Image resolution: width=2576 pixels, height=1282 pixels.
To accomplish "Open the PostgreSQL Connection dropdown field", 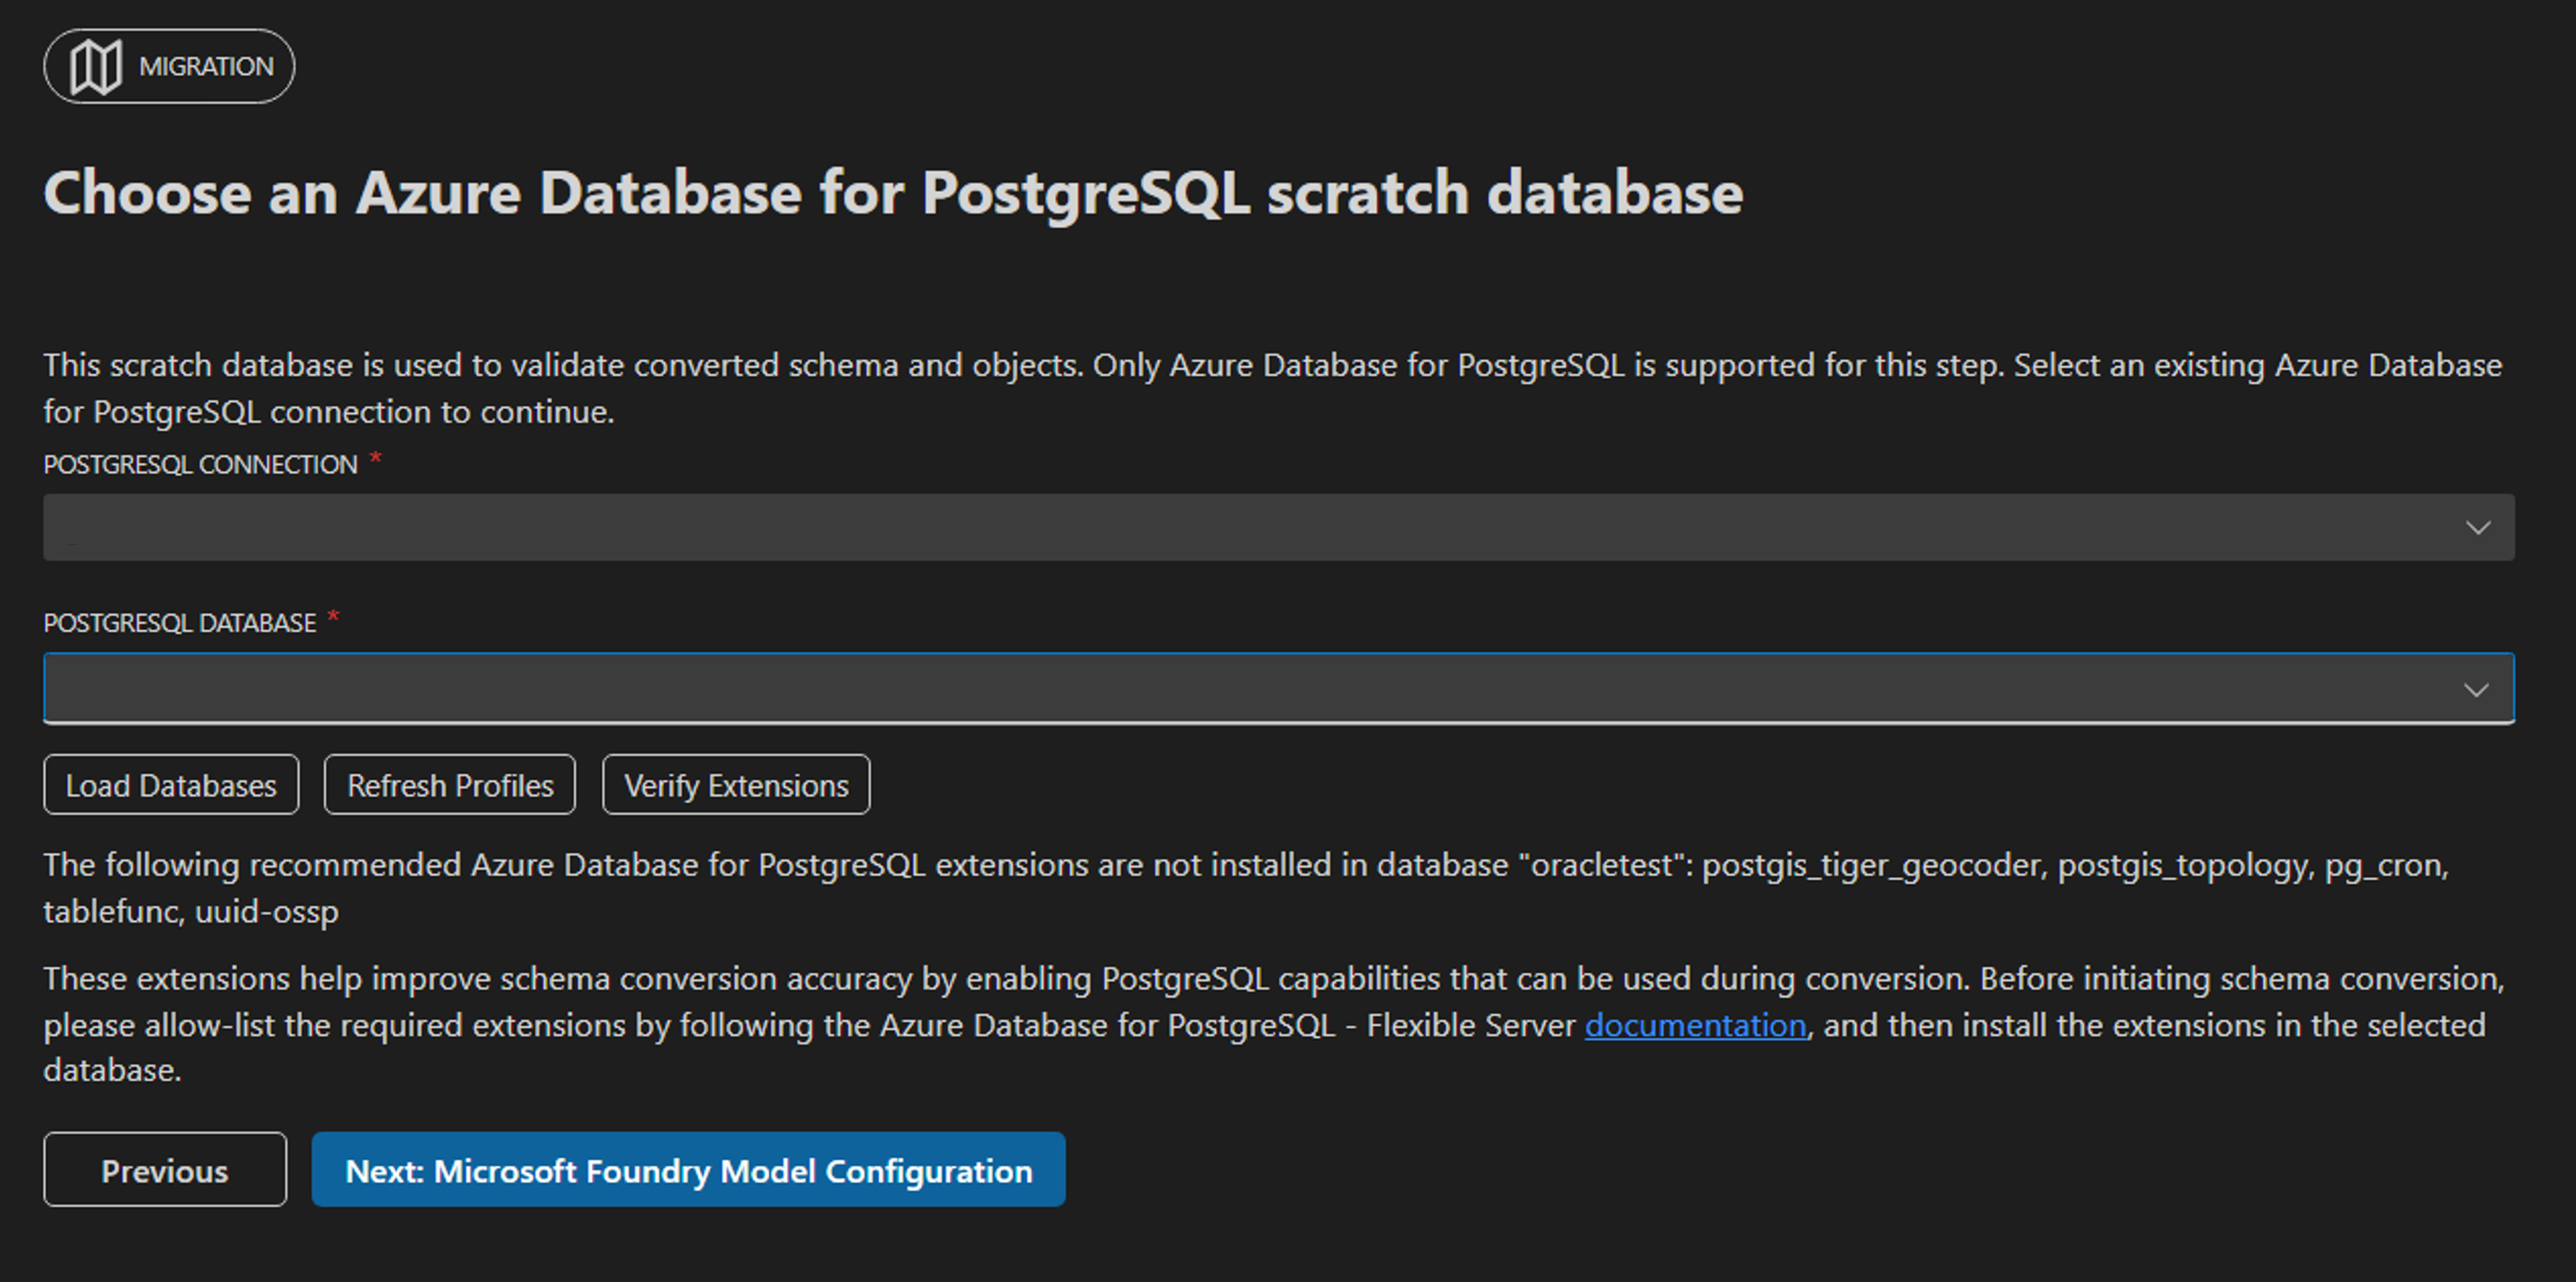I will point(1278,527).
